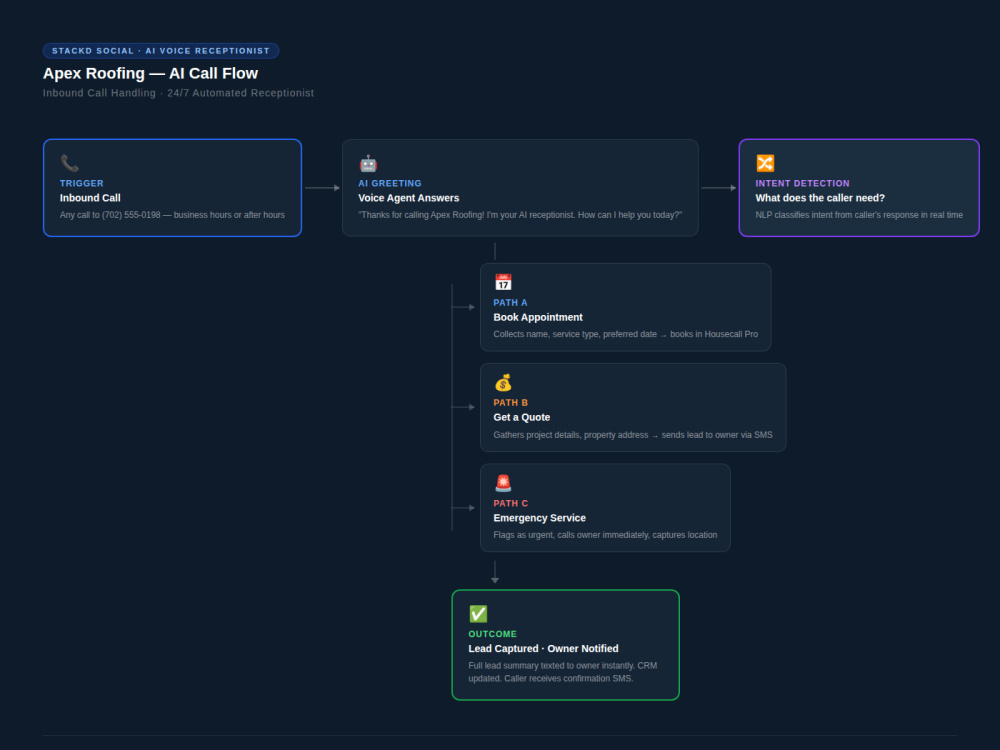The image size is (1000, 750).
Task: Click the "PATH C" label
Action: point(510,503)
